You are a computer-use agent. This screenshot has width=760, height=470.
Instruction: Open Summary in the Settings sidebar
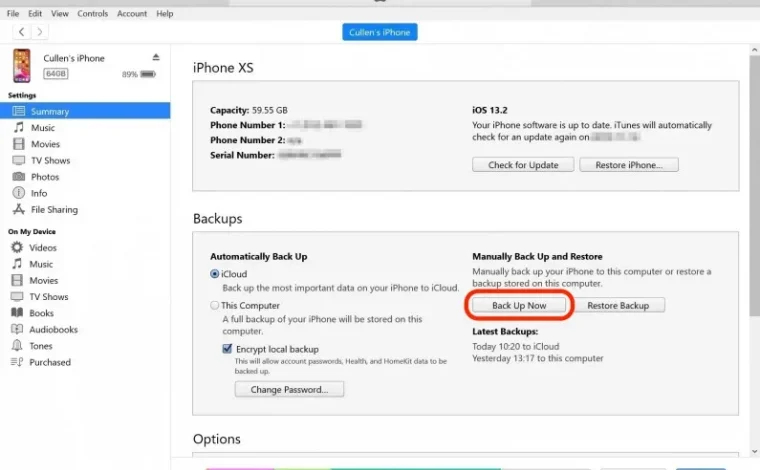click(85, 111)
